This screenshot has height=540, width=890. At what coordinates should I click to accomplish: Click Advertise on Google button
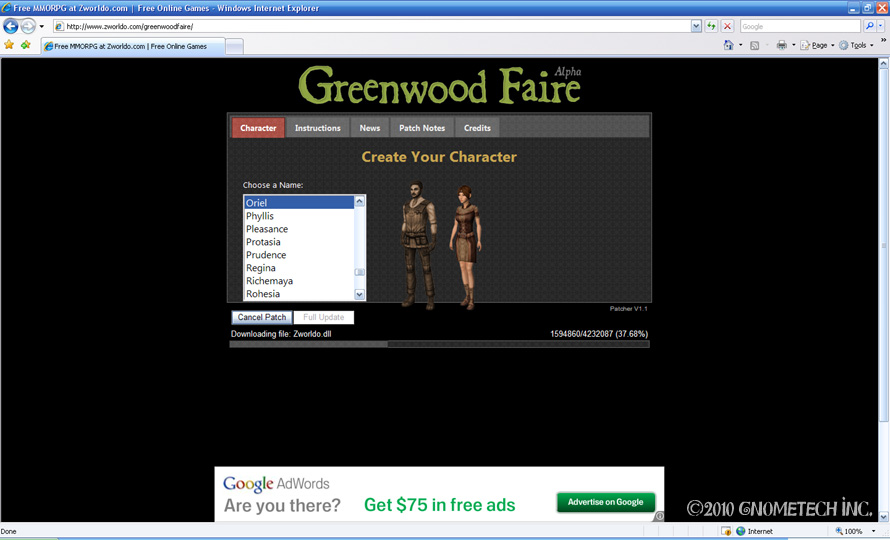pos(606,502)
